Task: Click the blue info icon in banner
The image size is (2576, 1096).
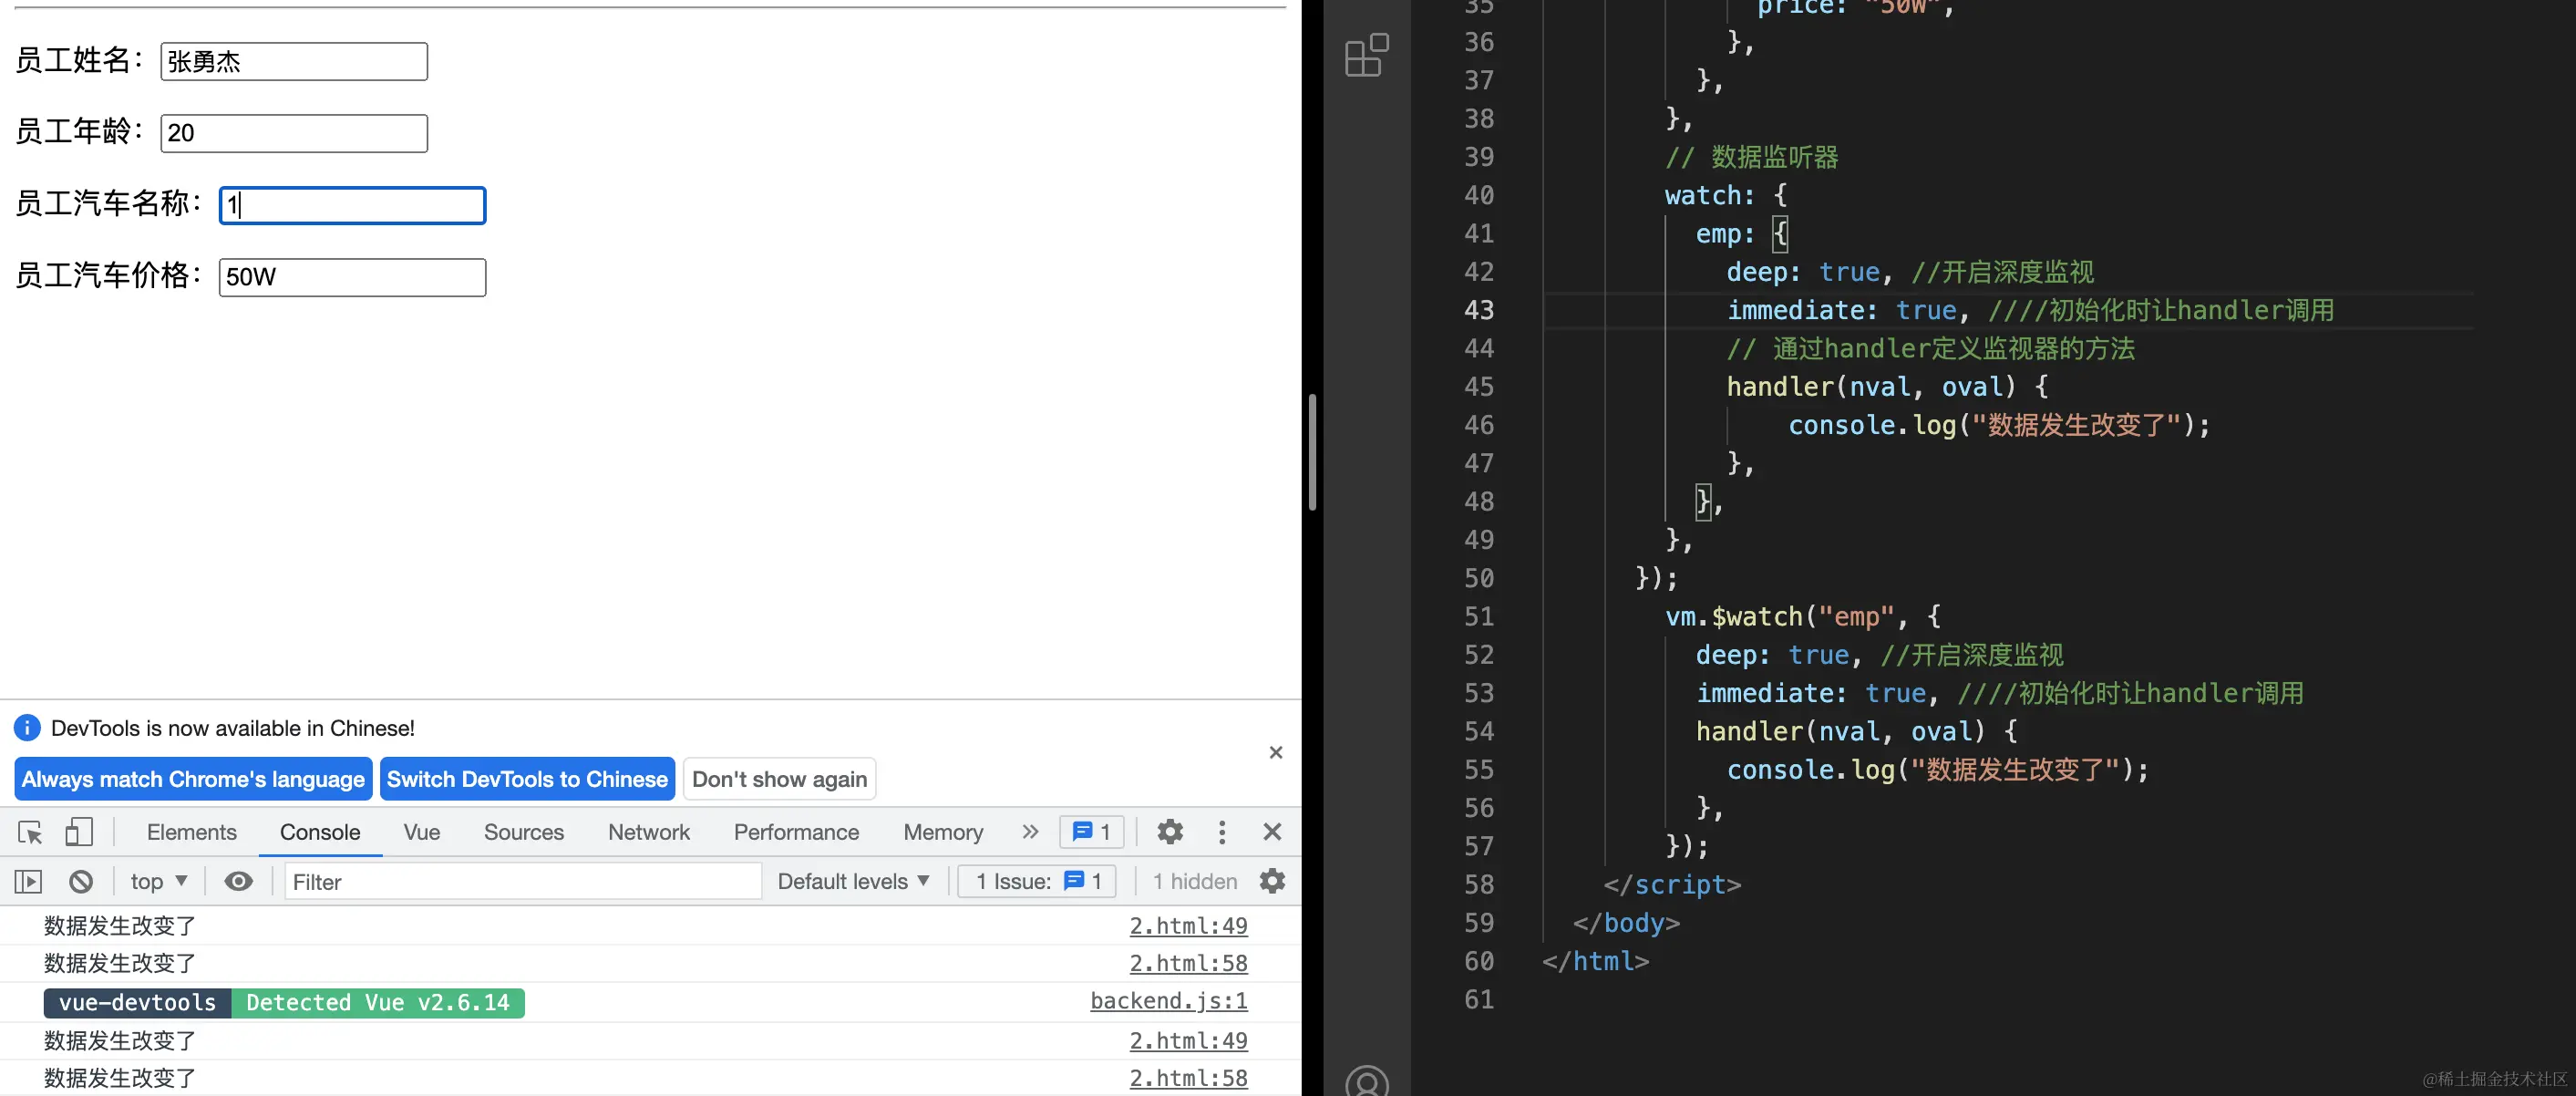Action: click(x=27, y=728)
